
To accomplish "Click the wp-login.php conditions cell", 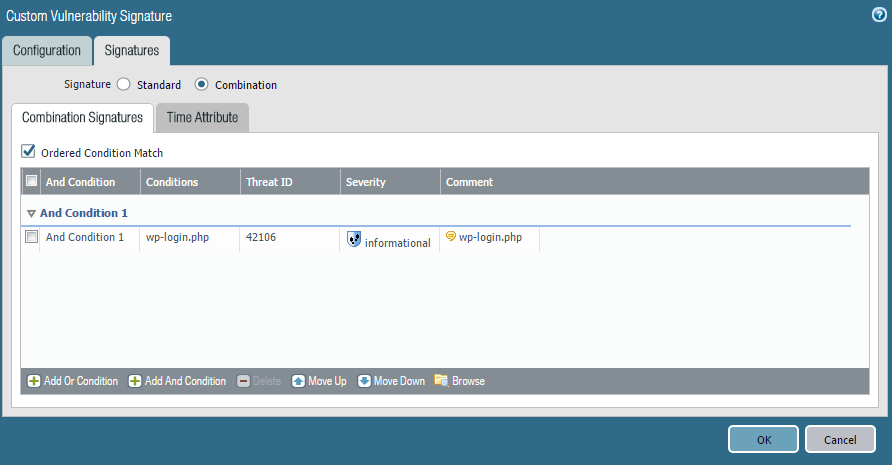I will coord(189,239).
